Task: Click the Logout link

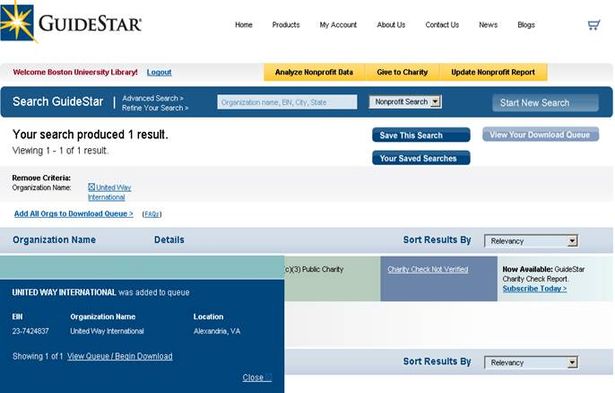Action: pyautogui.click(x=159, y=72)
